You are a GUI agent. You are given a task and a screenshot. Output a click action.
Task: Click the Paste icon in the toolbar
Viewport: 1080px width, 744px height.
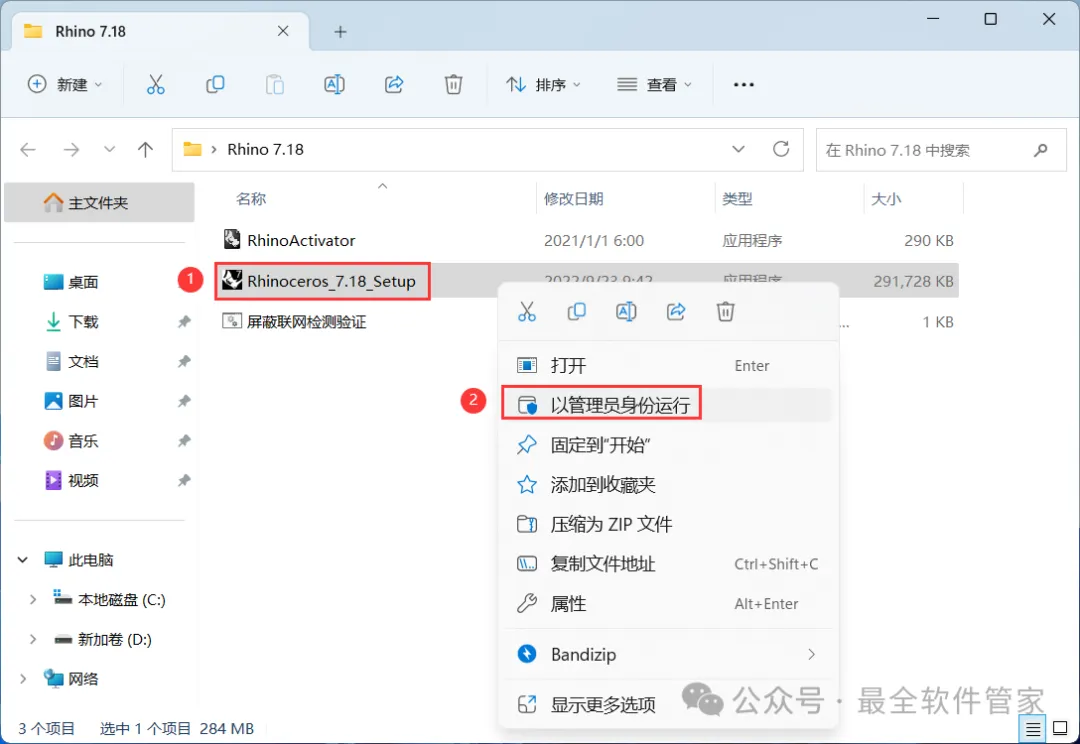(274, 85)
